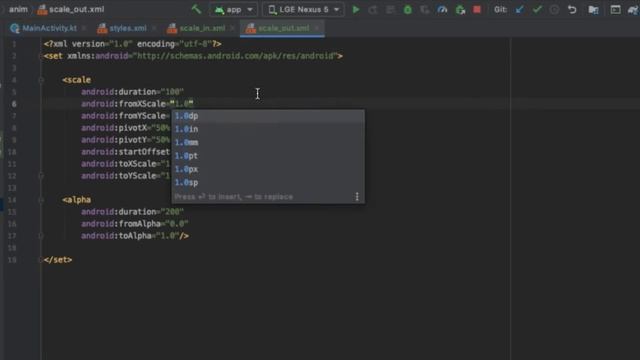
Task: Open Git Show History clock icon
Action: (x=554, y=9)
